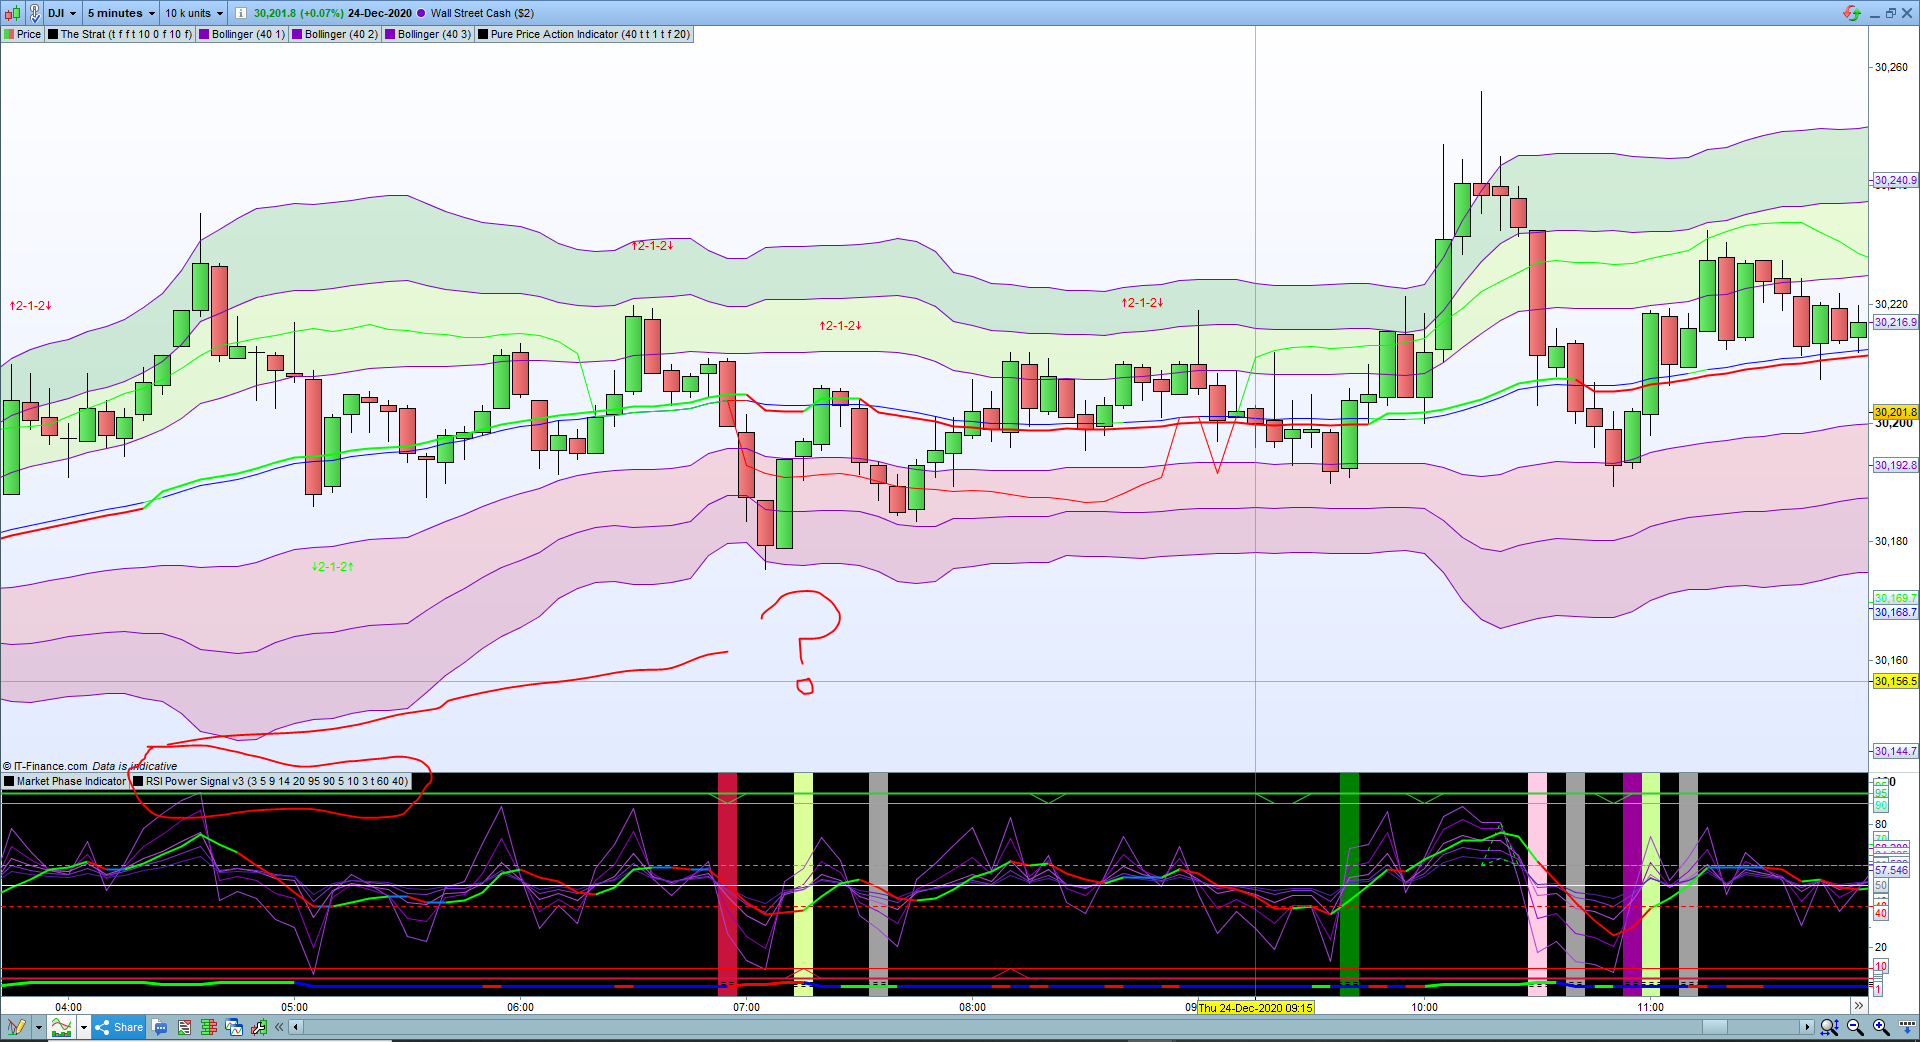Click the Share button
This screenshot has width=1920, height=1042.
point(120,1027)
